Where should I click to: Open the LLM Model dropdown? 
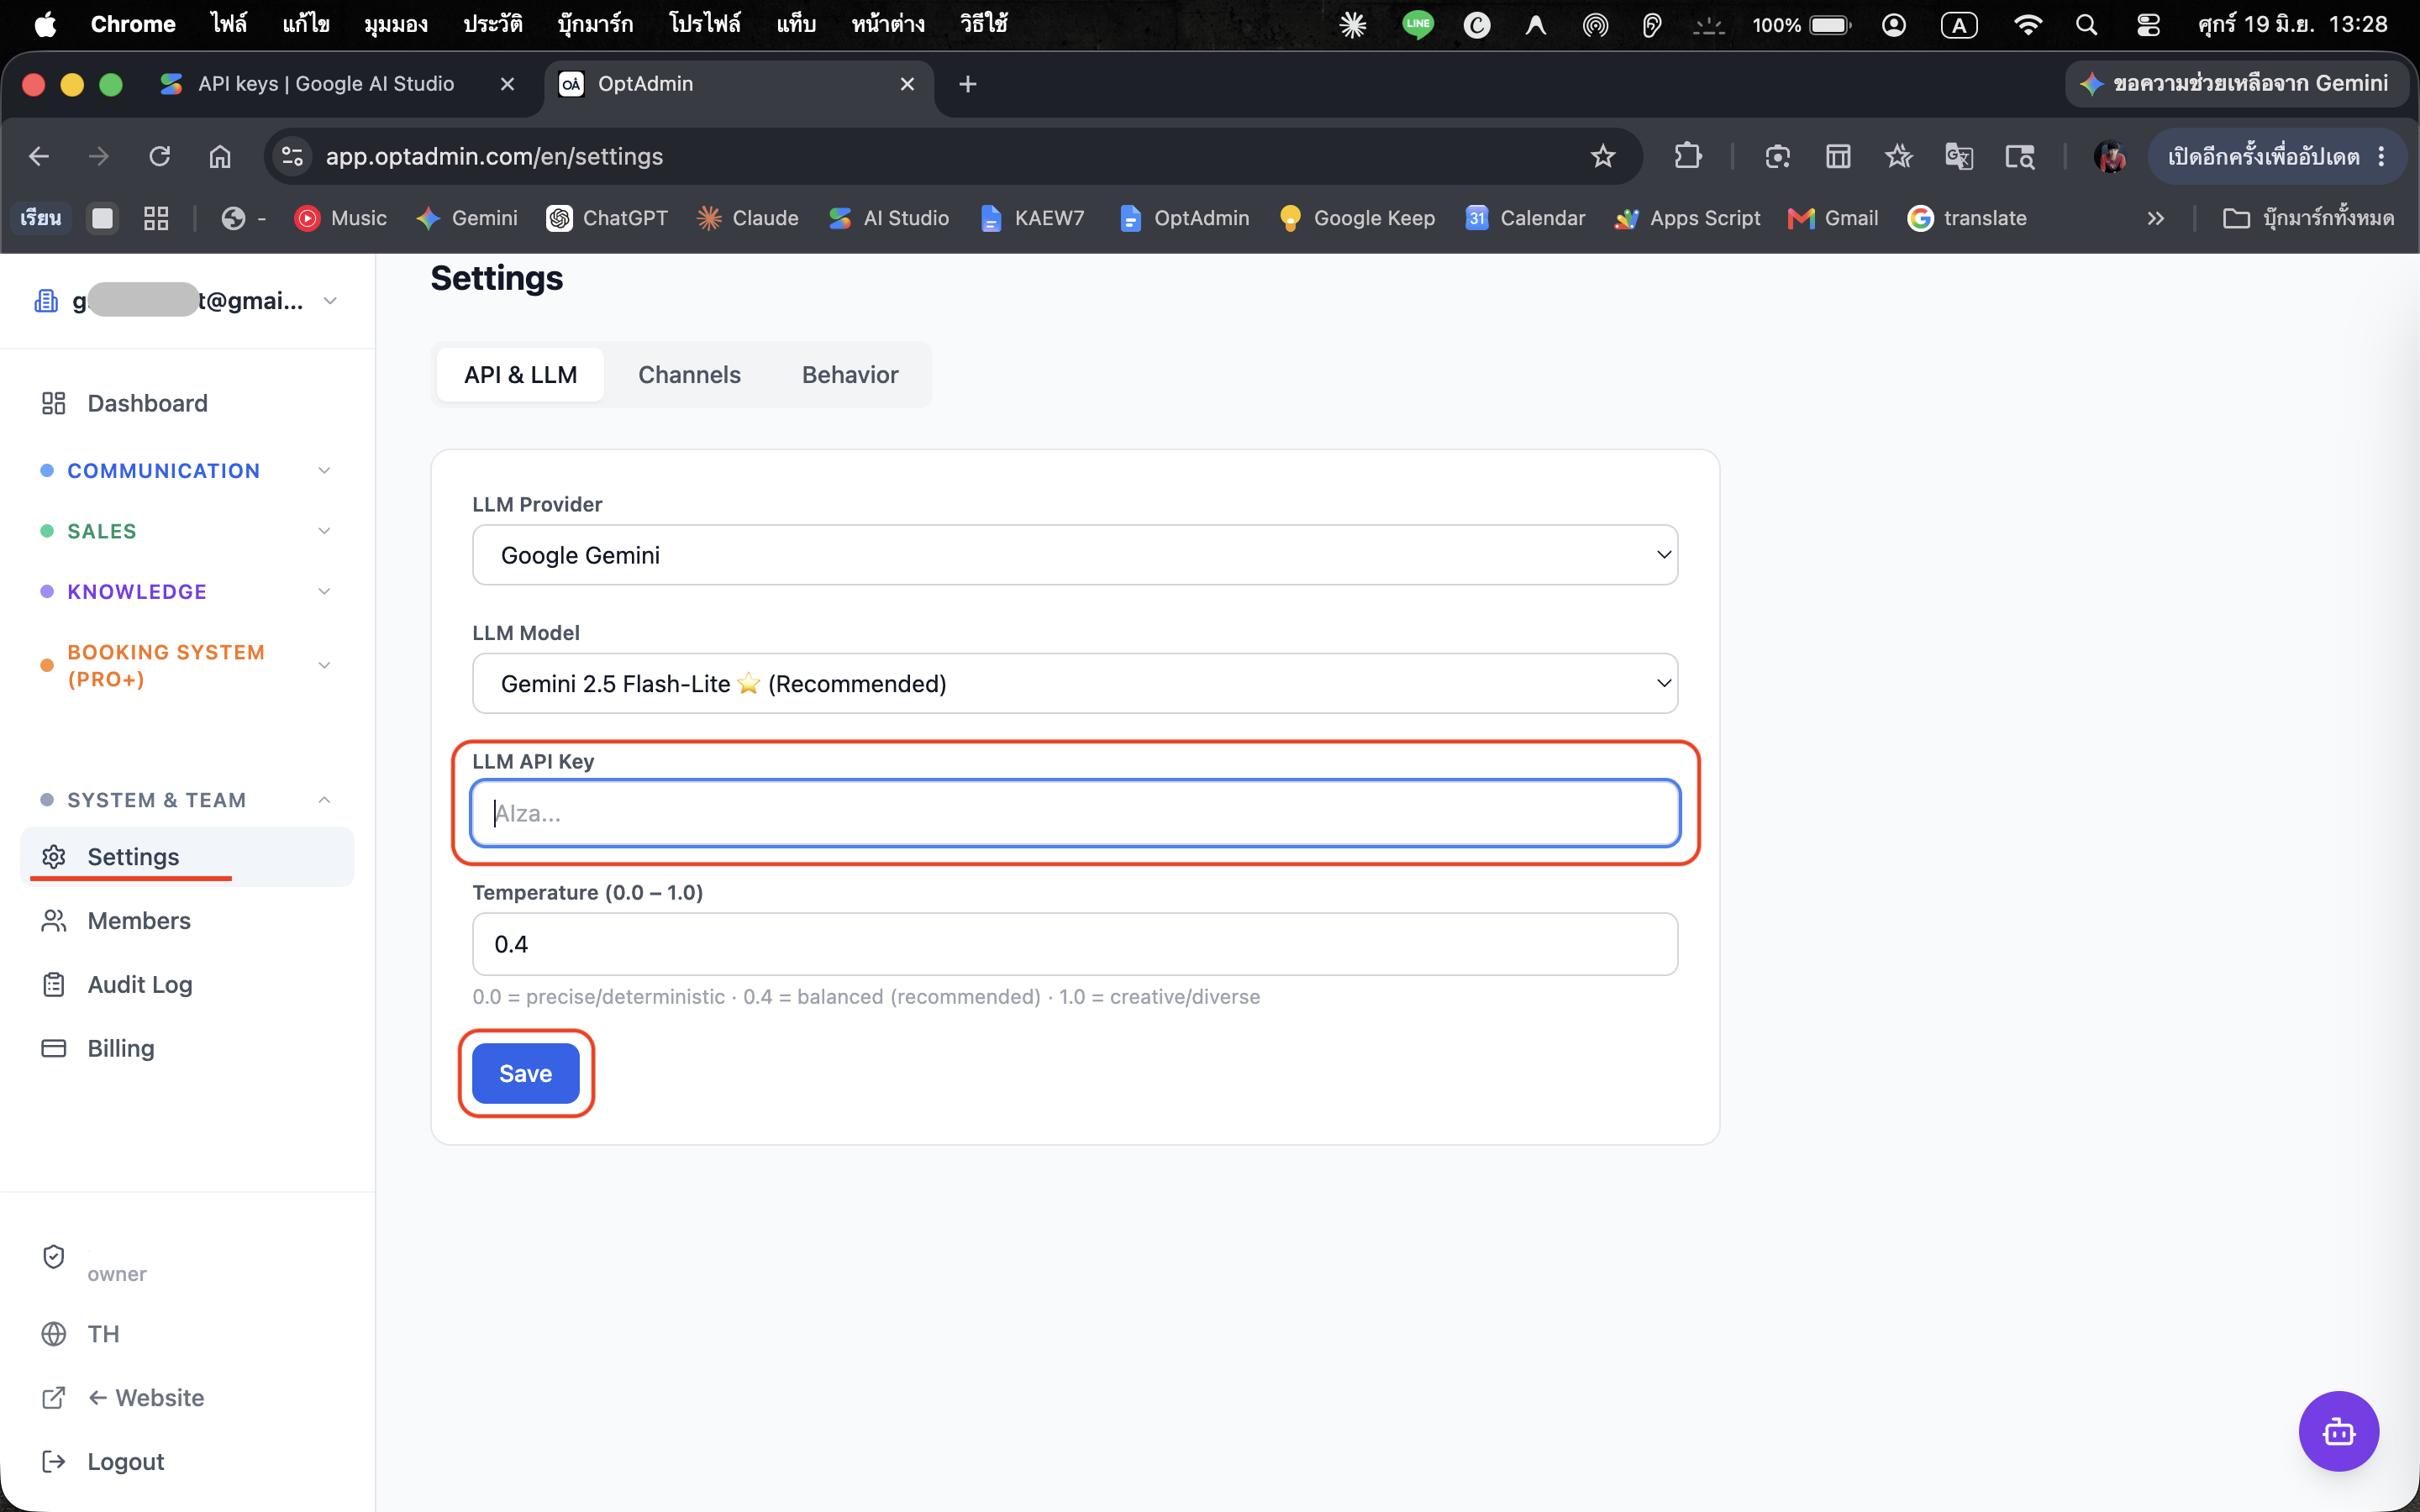tap(1074, 683)
